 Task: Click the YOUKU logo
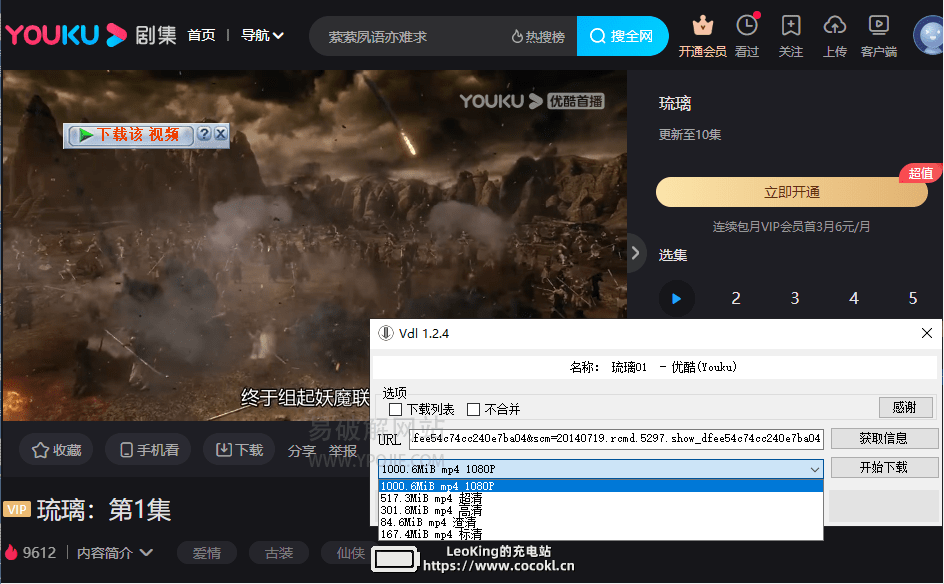[66, 35]
